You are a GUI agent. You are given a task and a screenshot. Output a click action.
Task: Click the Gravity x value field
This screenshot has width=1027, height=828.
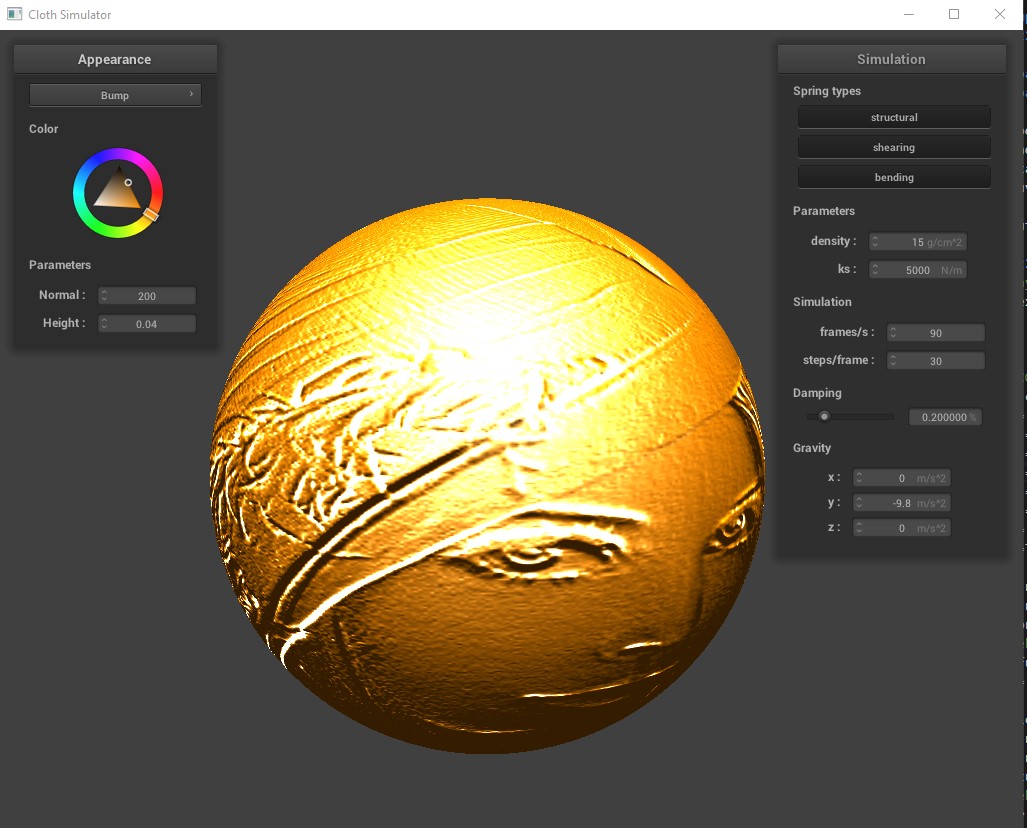click(901, 478)
